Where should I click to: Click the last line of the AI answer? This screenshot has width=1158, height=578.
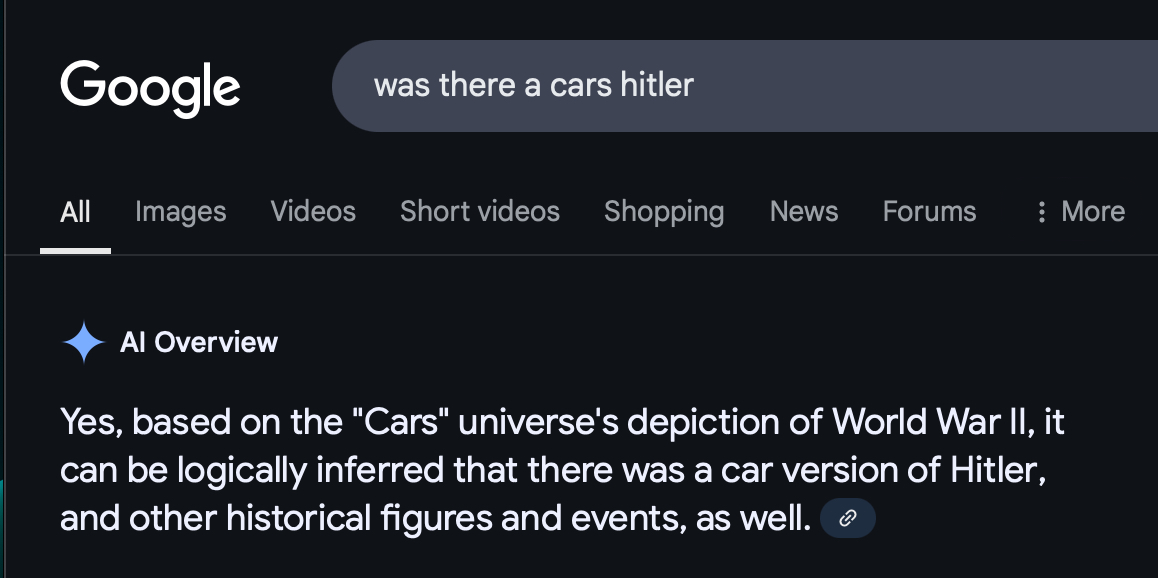coord(435,519)
